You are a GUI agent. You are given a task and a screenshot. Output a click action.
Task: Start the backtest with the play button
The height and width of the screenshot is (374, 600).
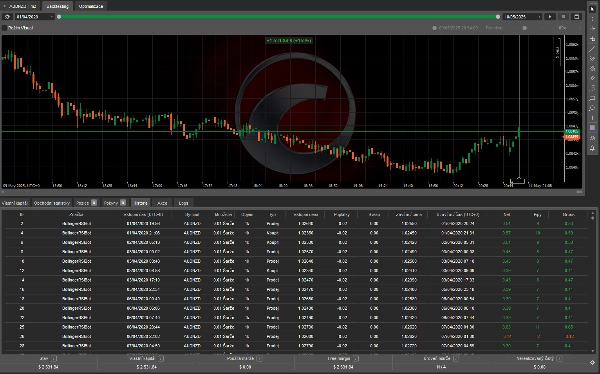click(x=550, y=17)
